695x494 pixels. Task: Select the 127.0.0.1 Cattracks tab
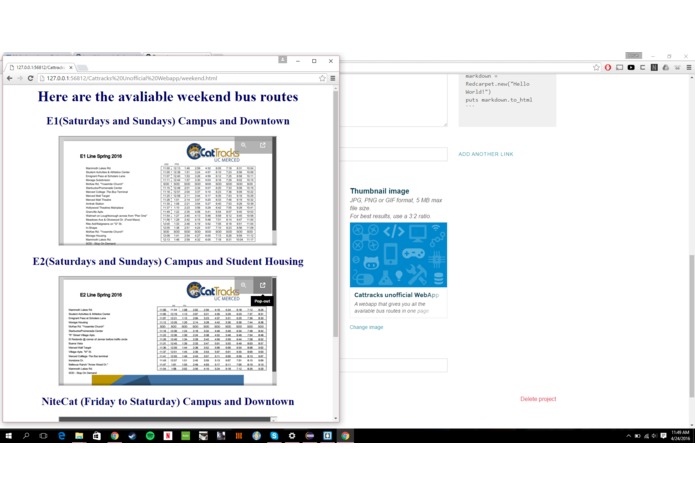40,67
